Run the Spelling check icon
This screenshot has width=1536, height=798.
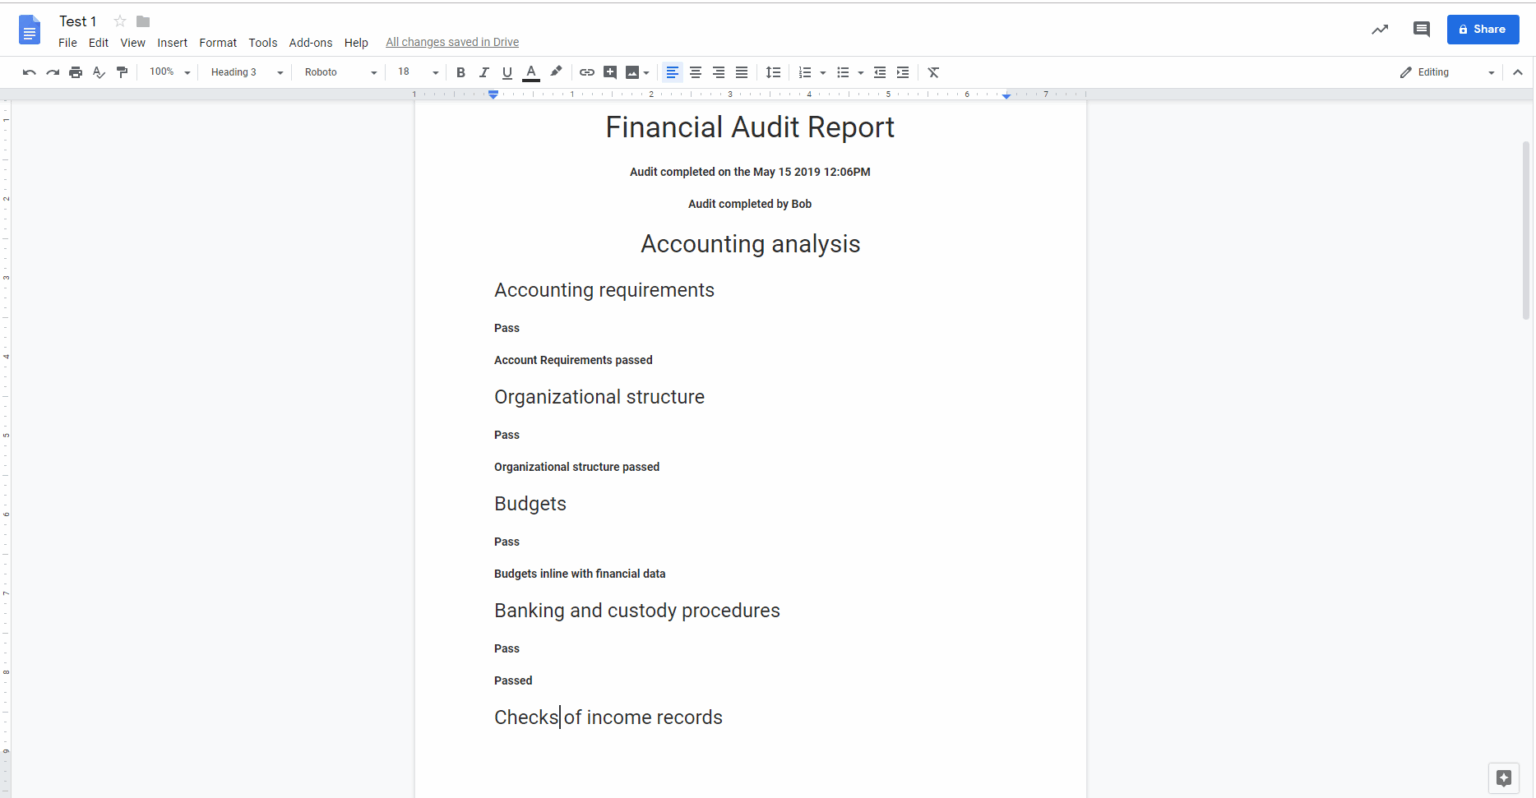point(98,71)
